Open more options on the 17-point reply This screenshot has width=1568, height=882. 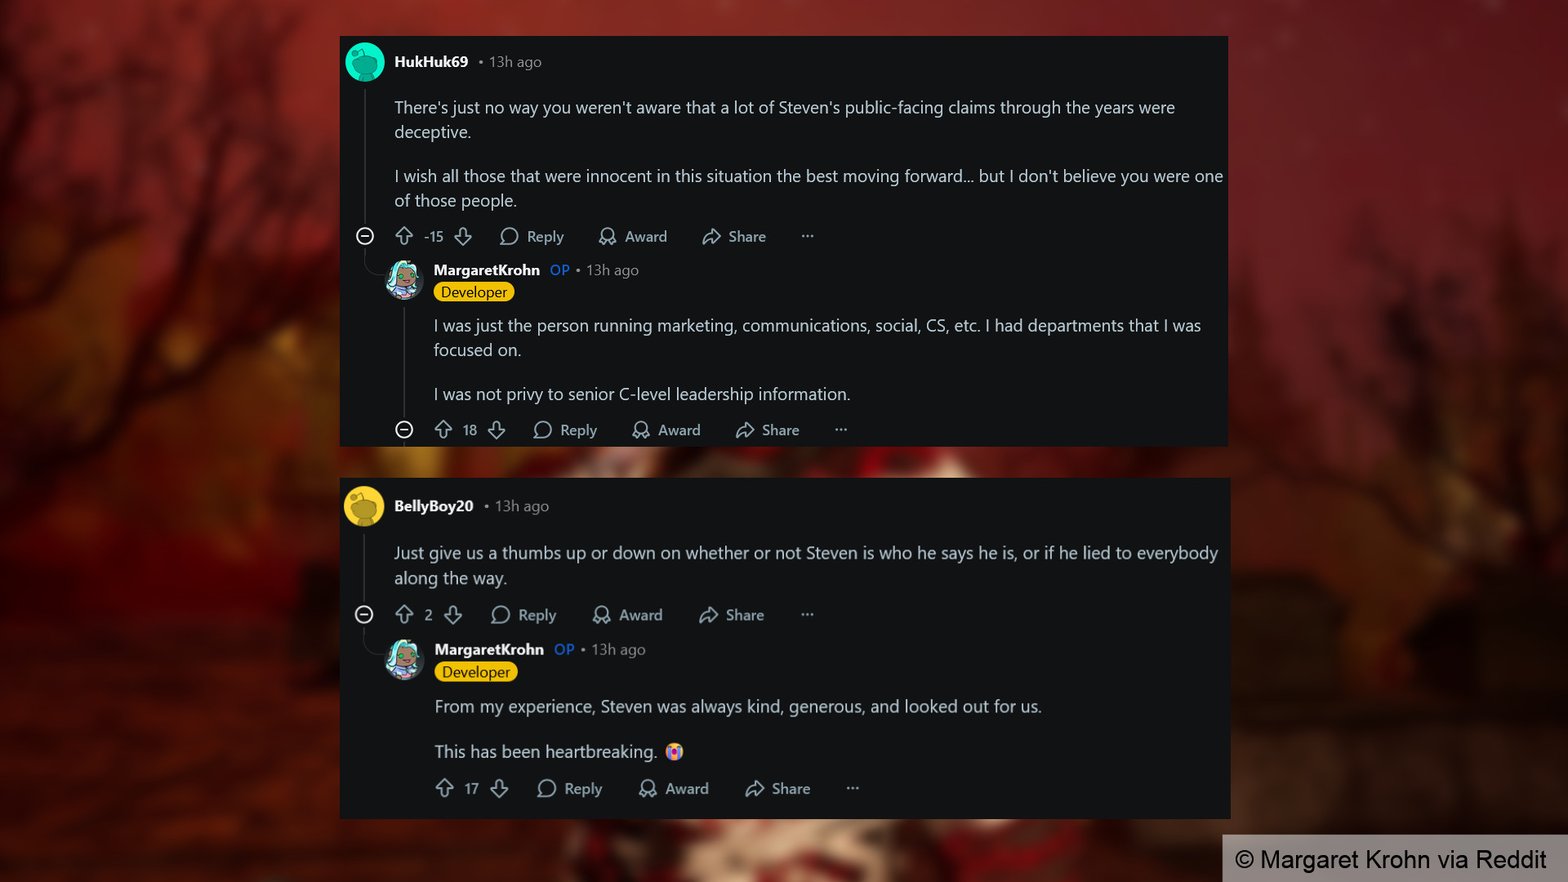[852, 789]
